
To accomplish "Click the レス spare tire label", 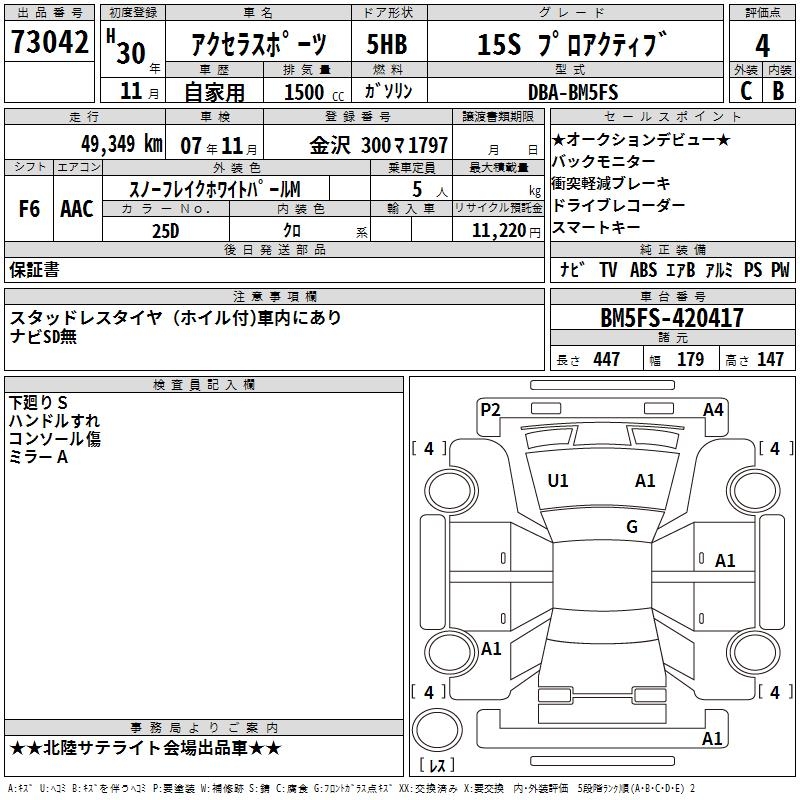I will coord(437,765).
